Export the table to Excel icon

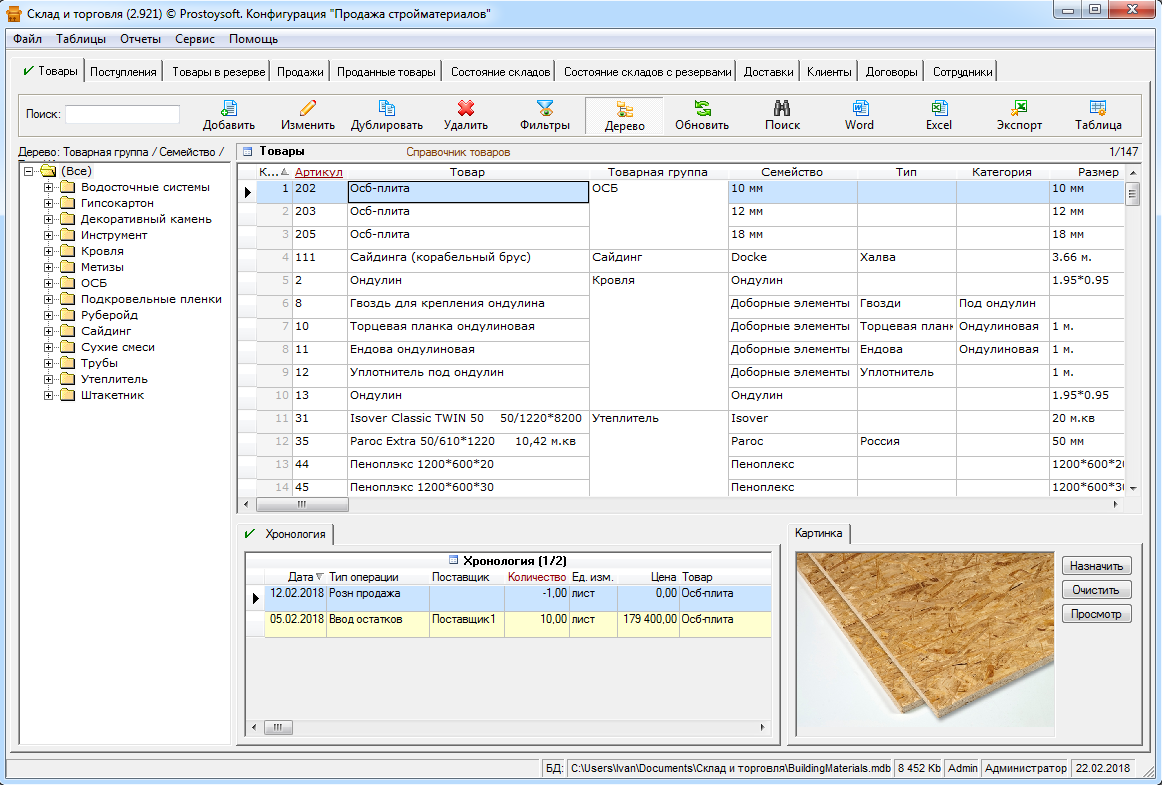click(939, 115)
